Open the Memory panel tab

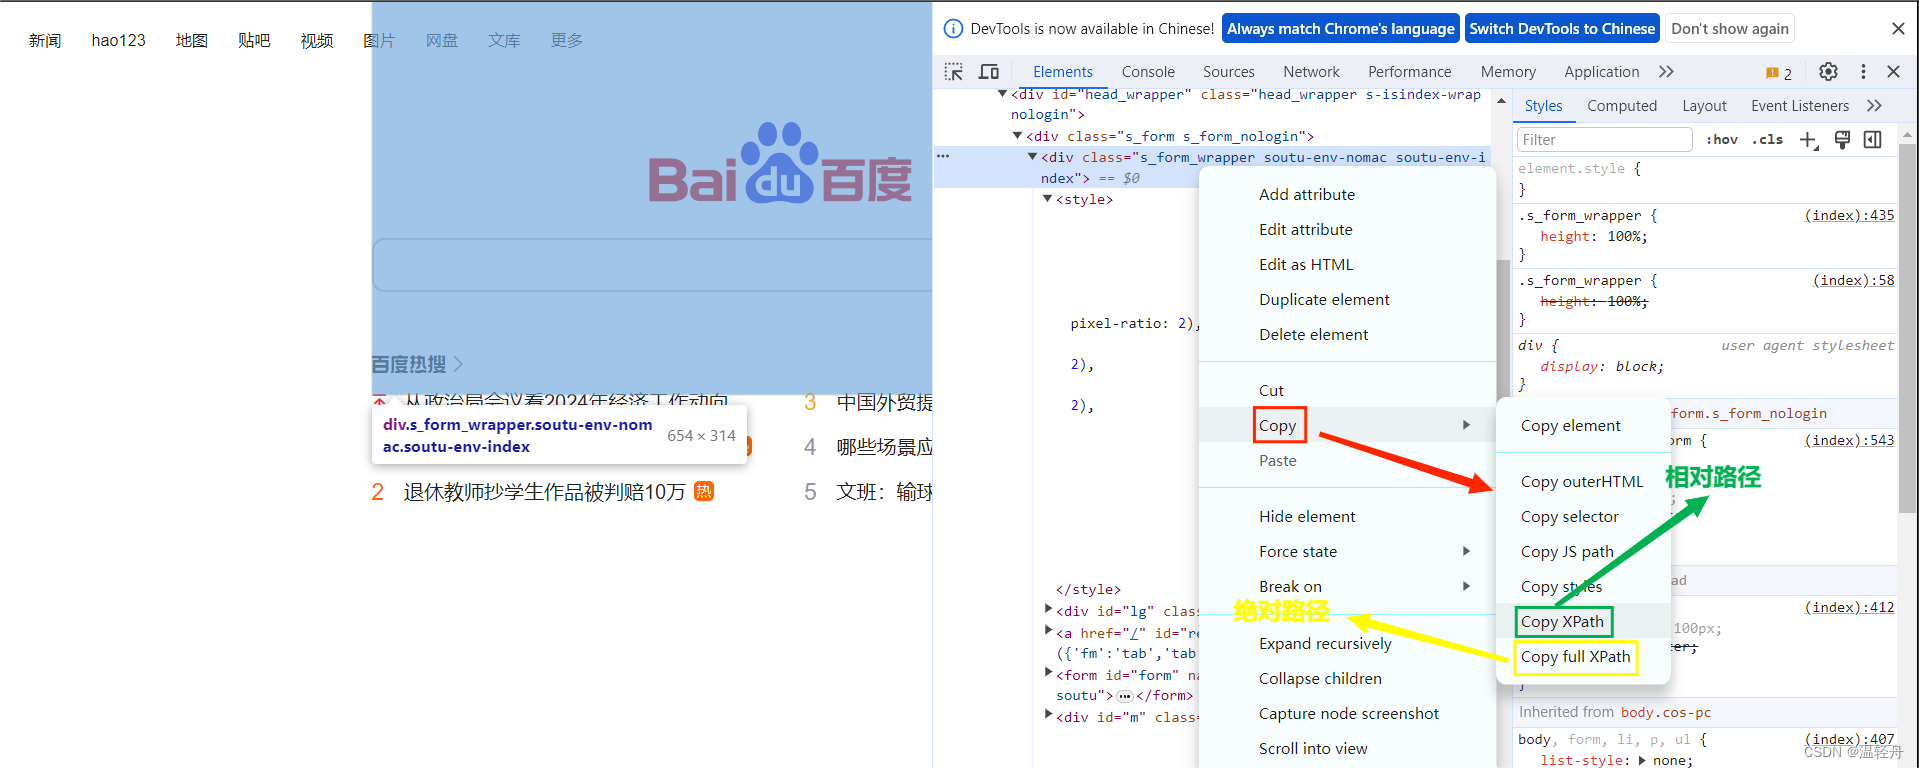[1508, 72]
